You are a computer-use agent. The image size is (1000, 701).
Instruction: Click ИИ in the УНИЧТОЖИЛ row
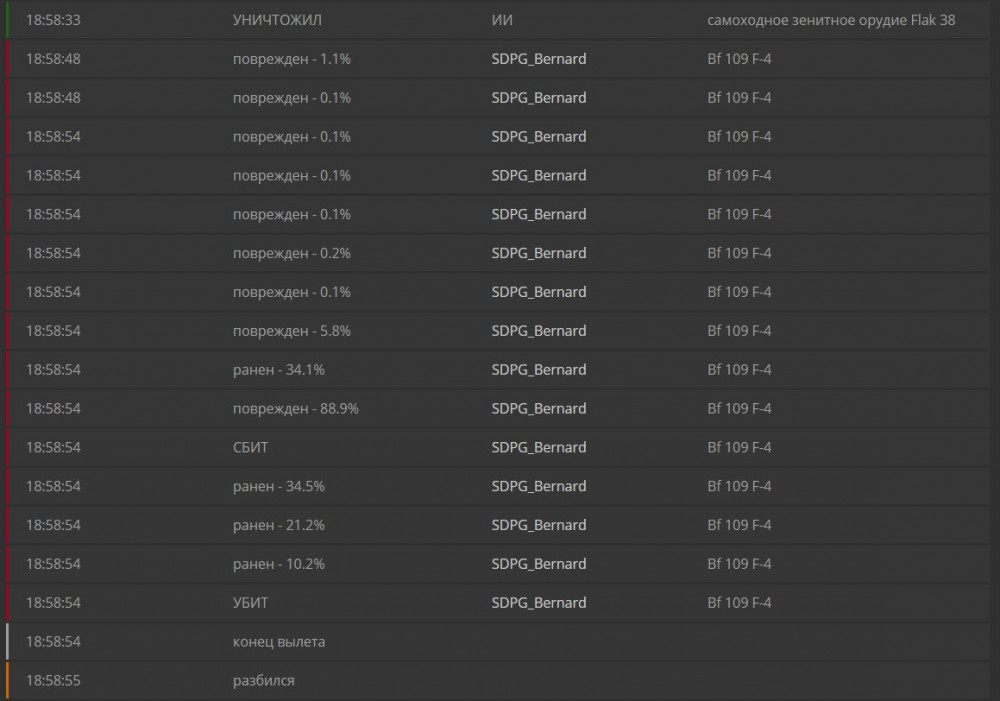point(503,20)
